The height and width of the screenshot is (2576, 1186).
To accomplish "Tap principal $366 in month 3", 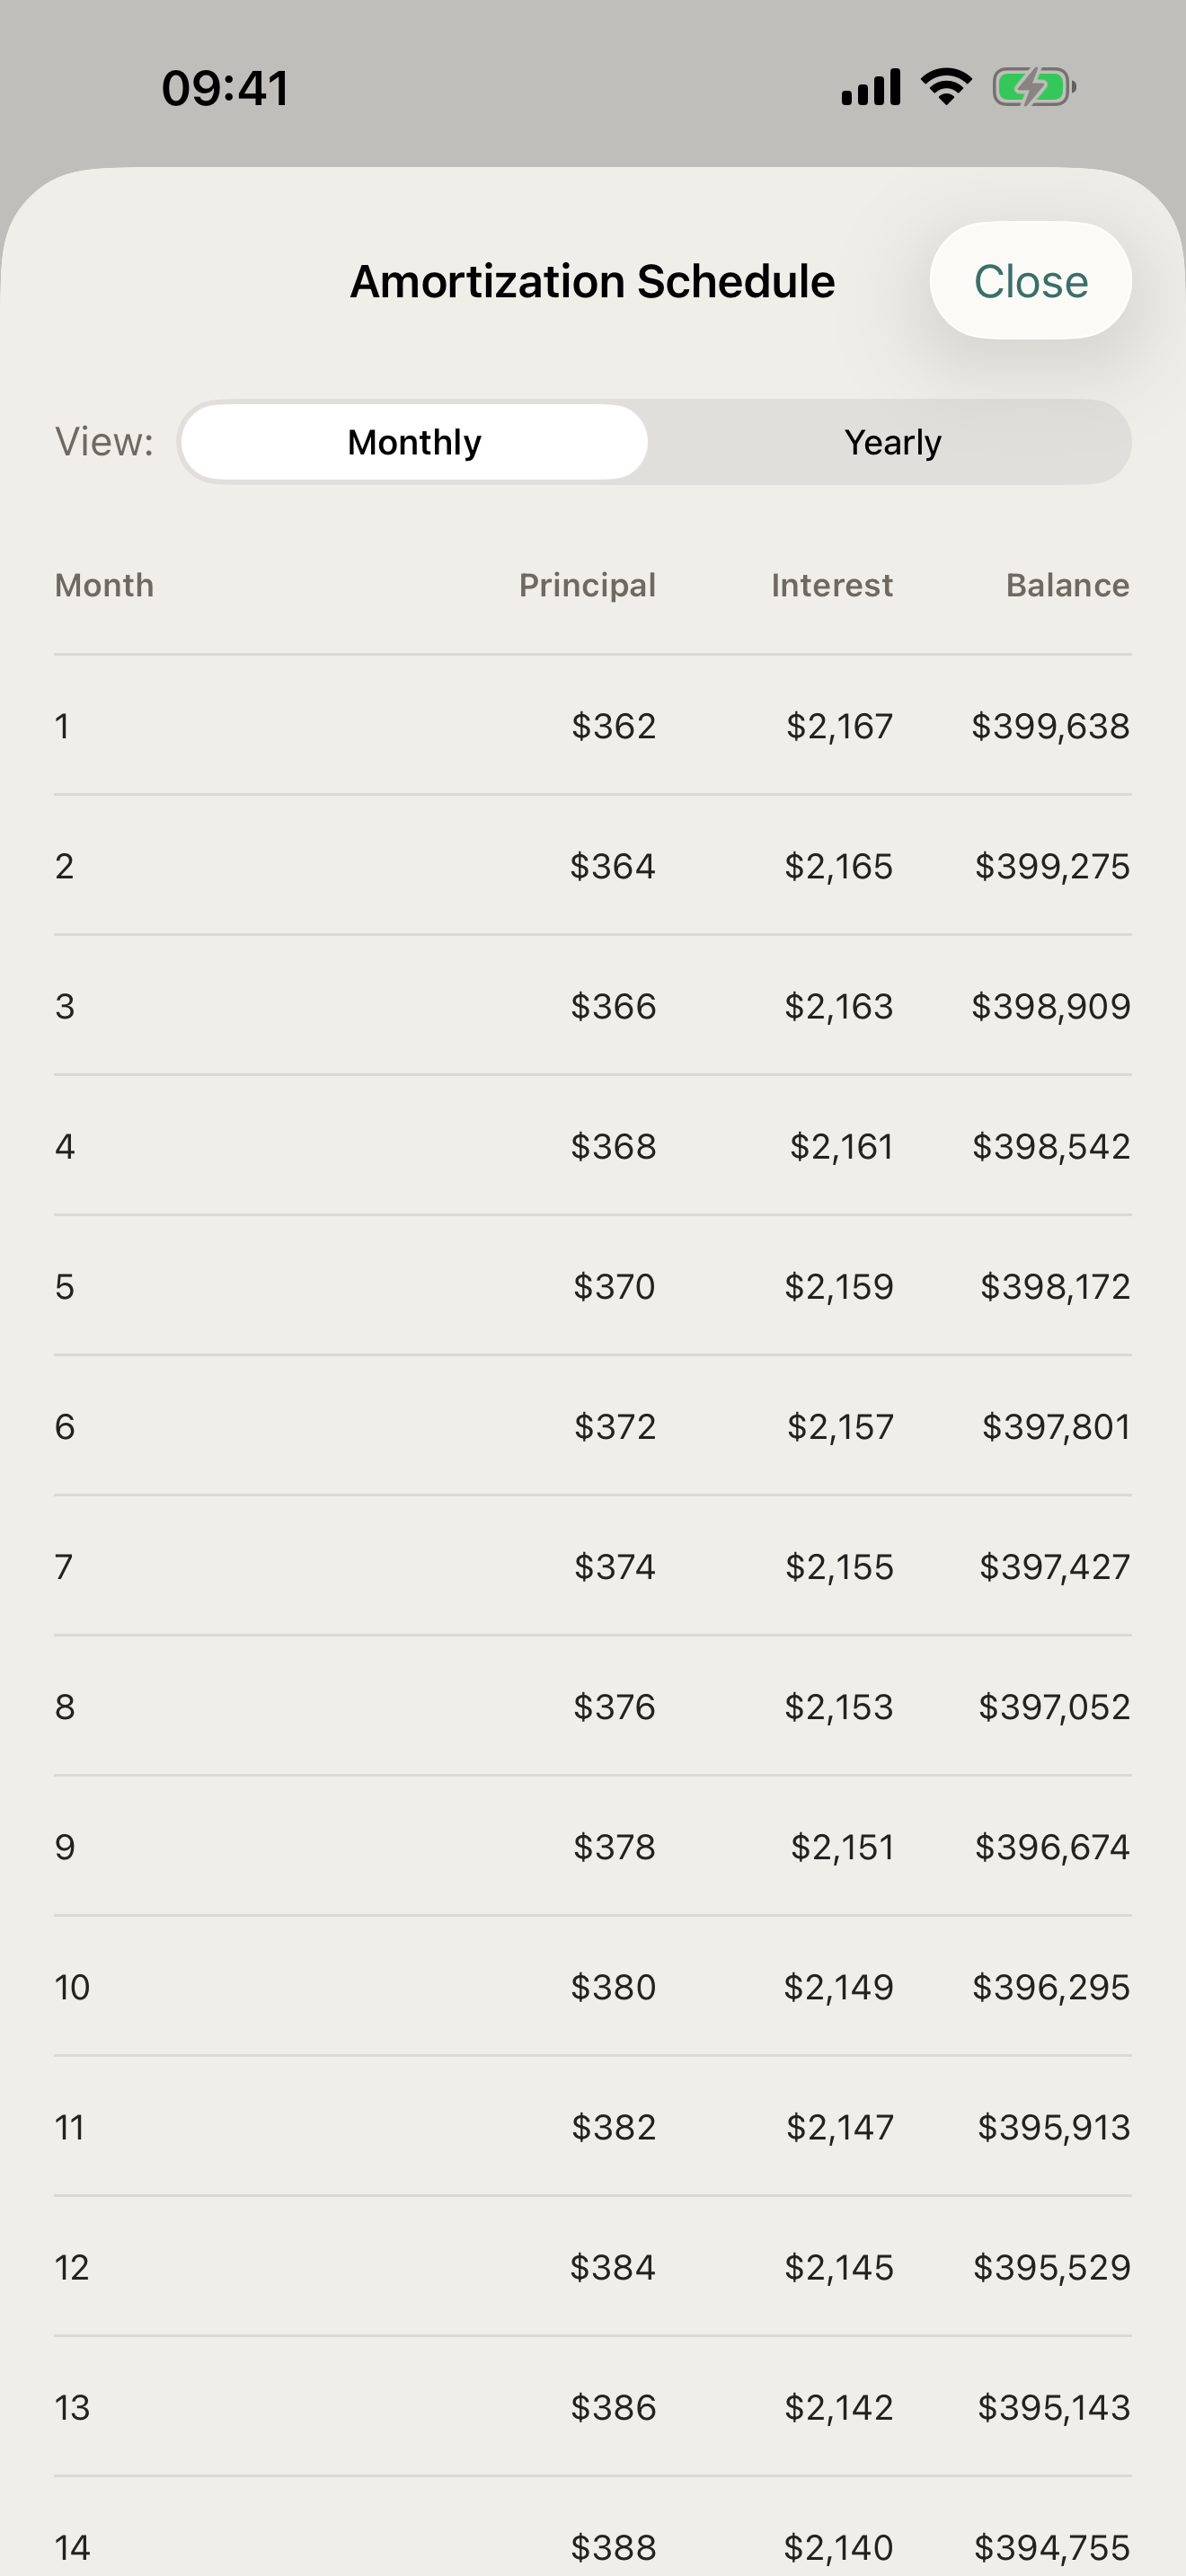I will pyautogui.click(x=614, y=1006).
